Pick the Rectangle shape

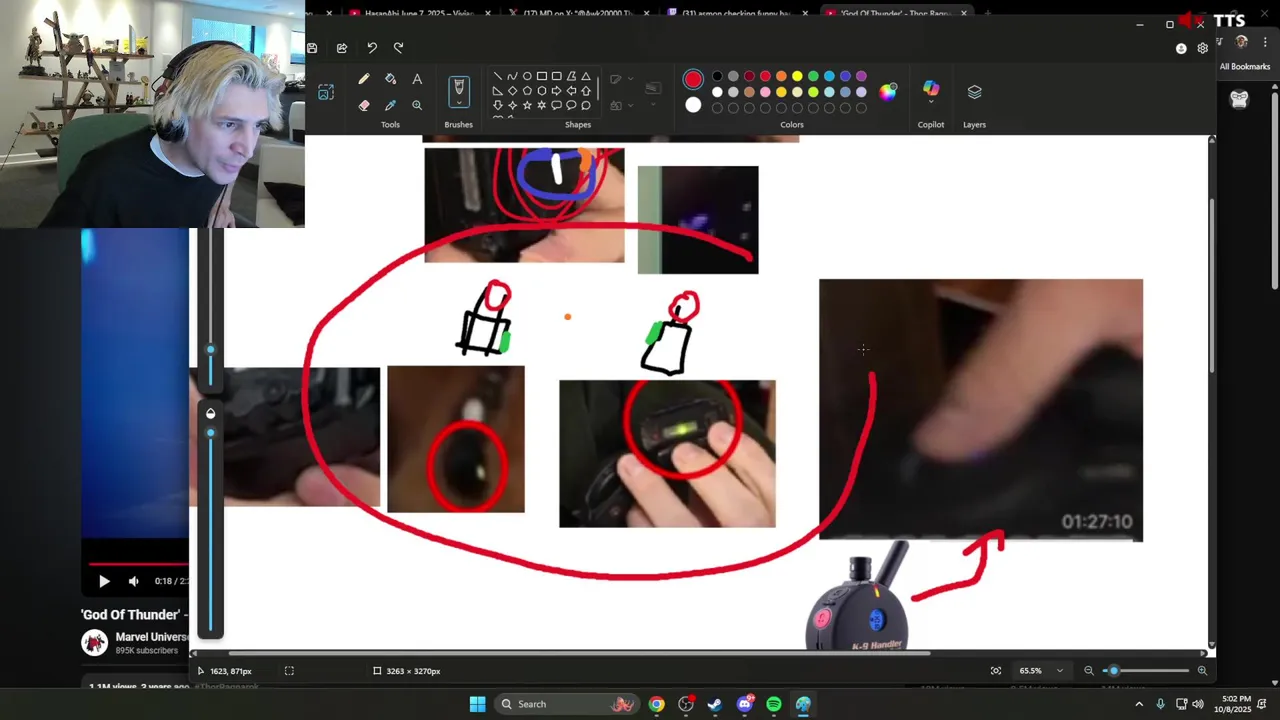pos(542,76)
